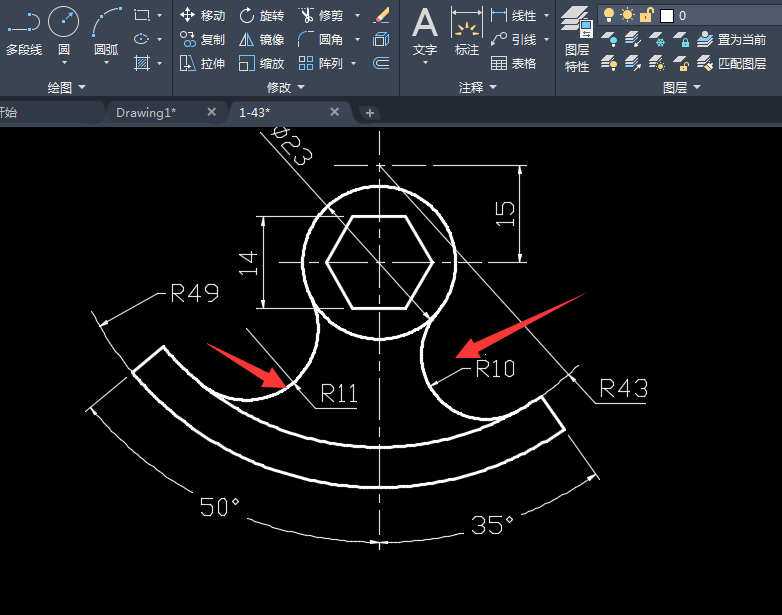This screenshot has width=782, height=615.
Task: Expand the Modify (修改) panel
Action: point(285,87)
